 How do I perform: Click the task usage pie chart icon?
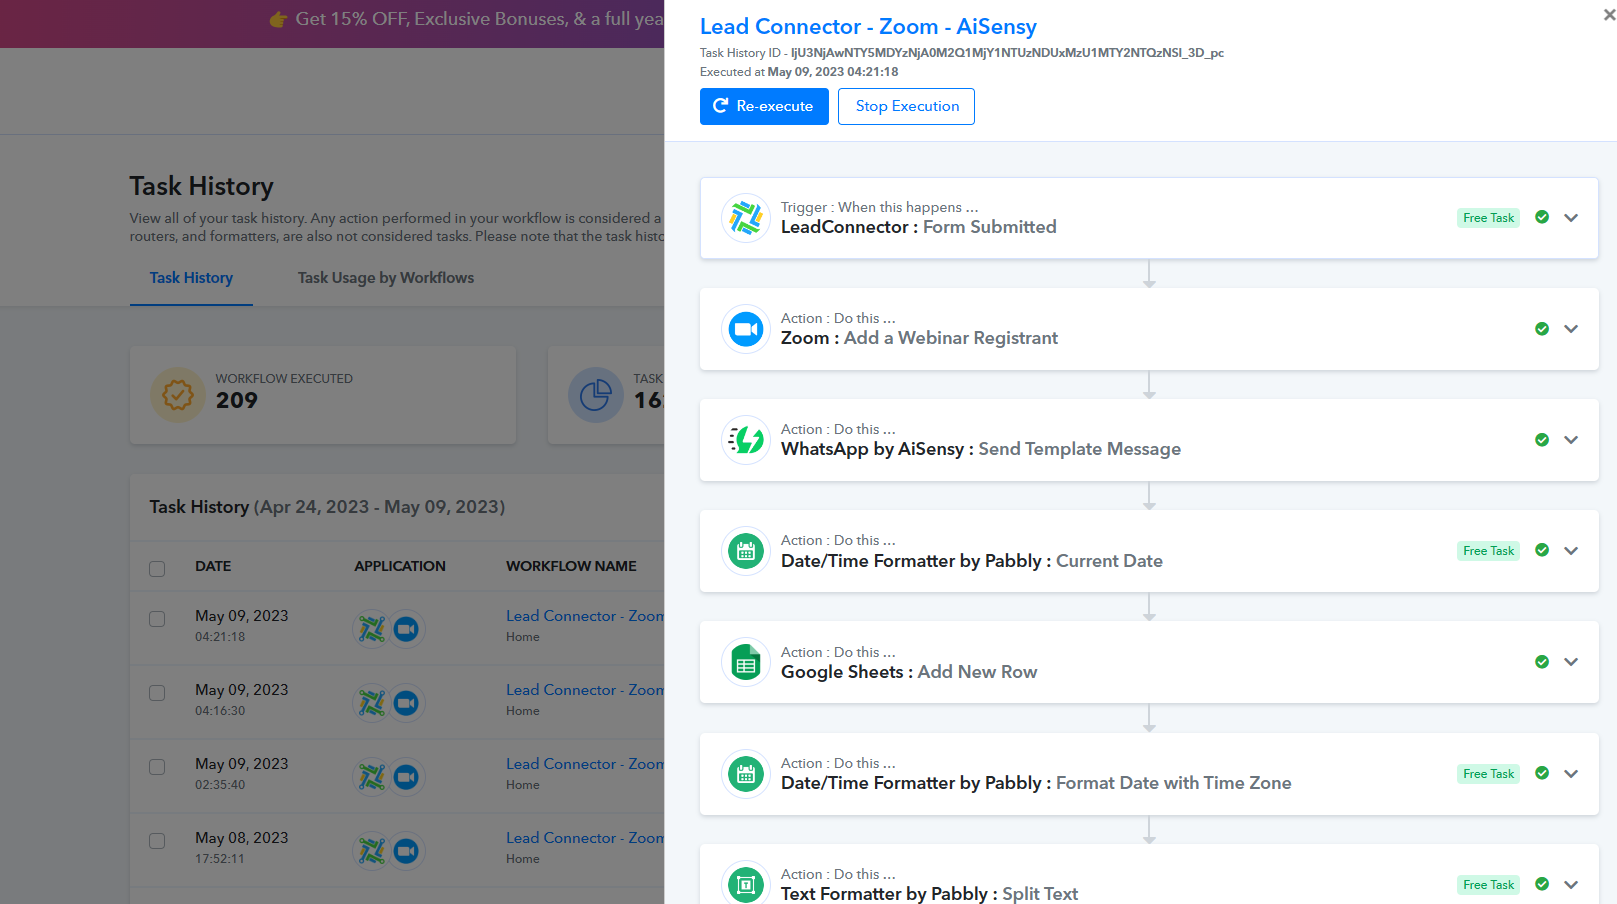click(596, 395)
